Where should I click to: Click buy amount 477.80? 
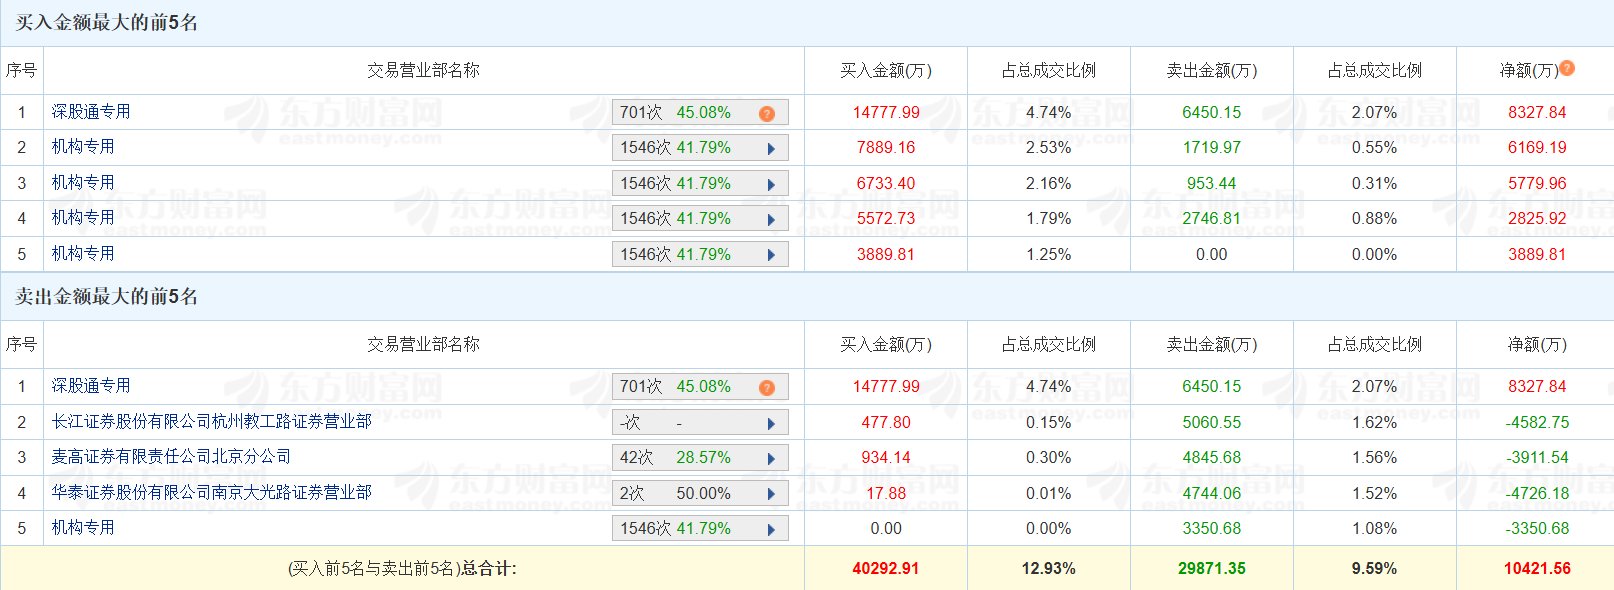tap(886, 422)
